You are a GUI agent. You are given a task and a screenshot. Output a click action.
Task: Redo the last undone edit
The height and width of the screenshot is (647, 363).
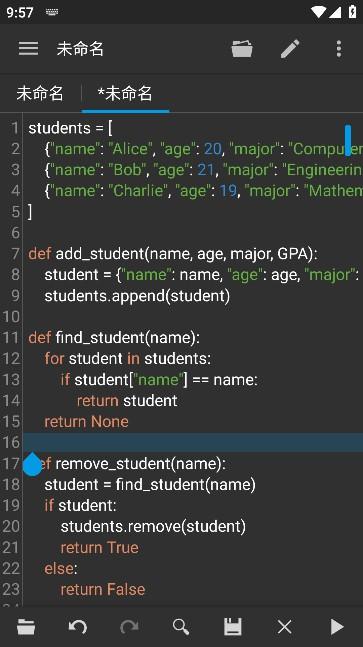129,627
